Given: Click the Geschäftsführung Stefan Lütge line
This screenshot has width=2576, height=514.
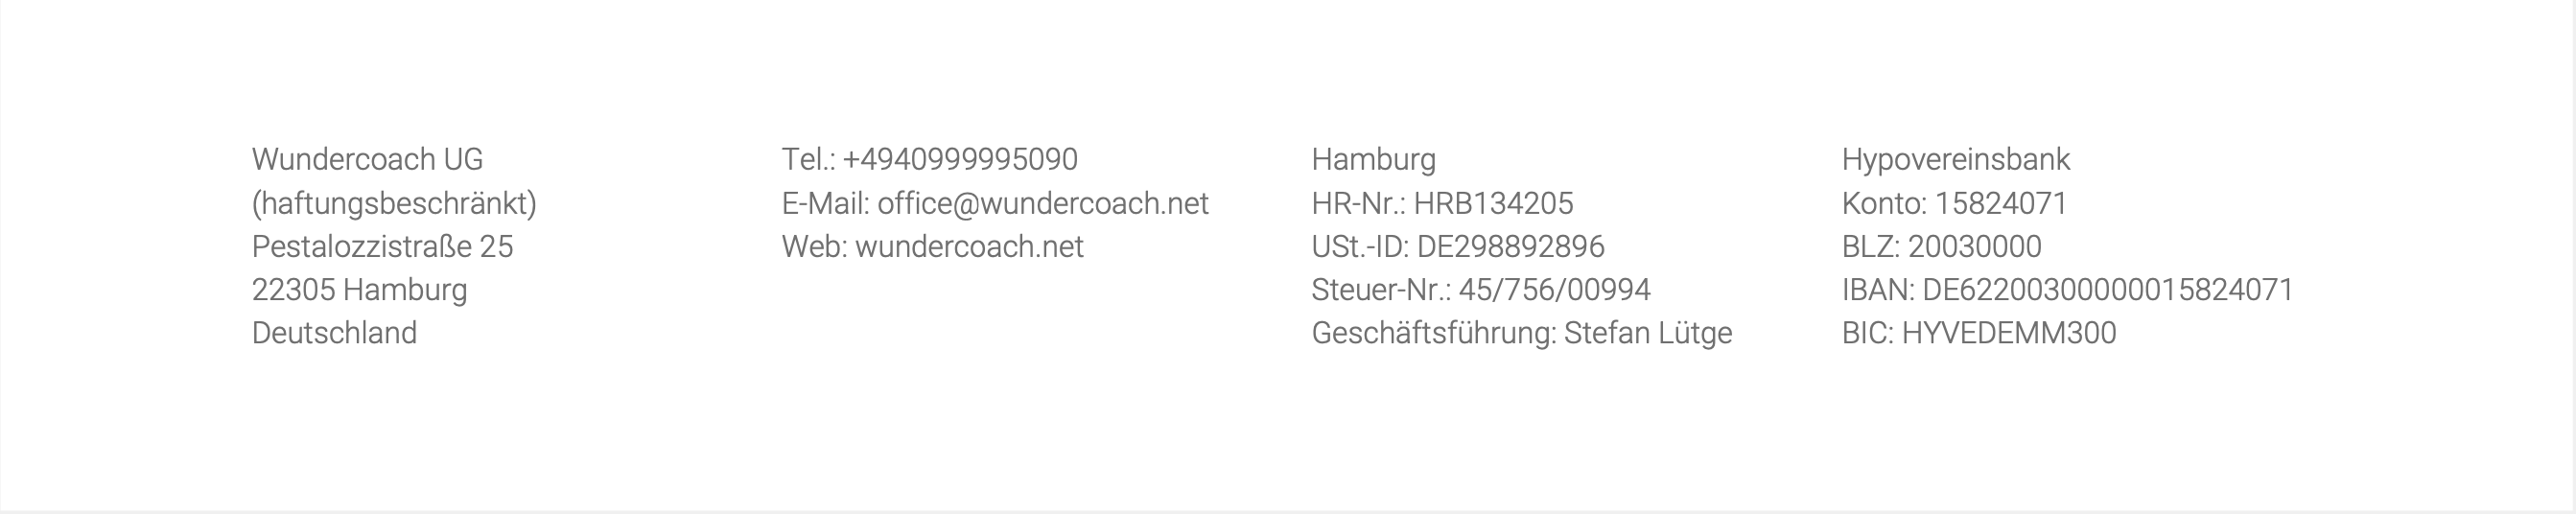Looking at the screenshot, I should (1522, 333).
